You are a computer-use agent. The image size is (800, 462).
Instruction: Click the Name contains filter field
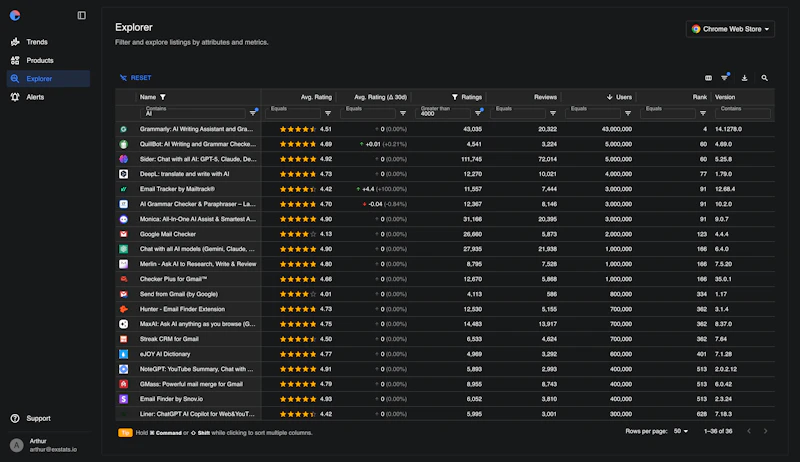pyautogui.click(x=193, y=113)
